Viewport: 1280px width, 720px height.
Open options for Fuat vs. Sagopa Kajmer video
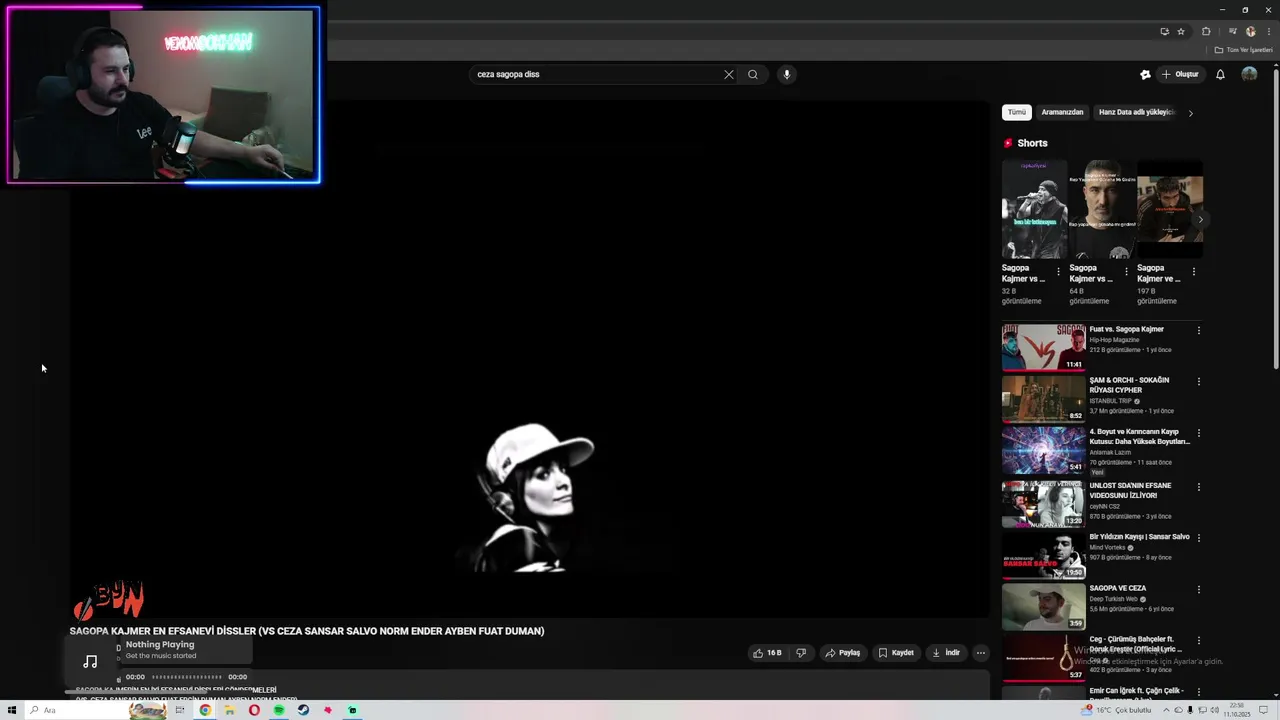(x=1199, y=330)
